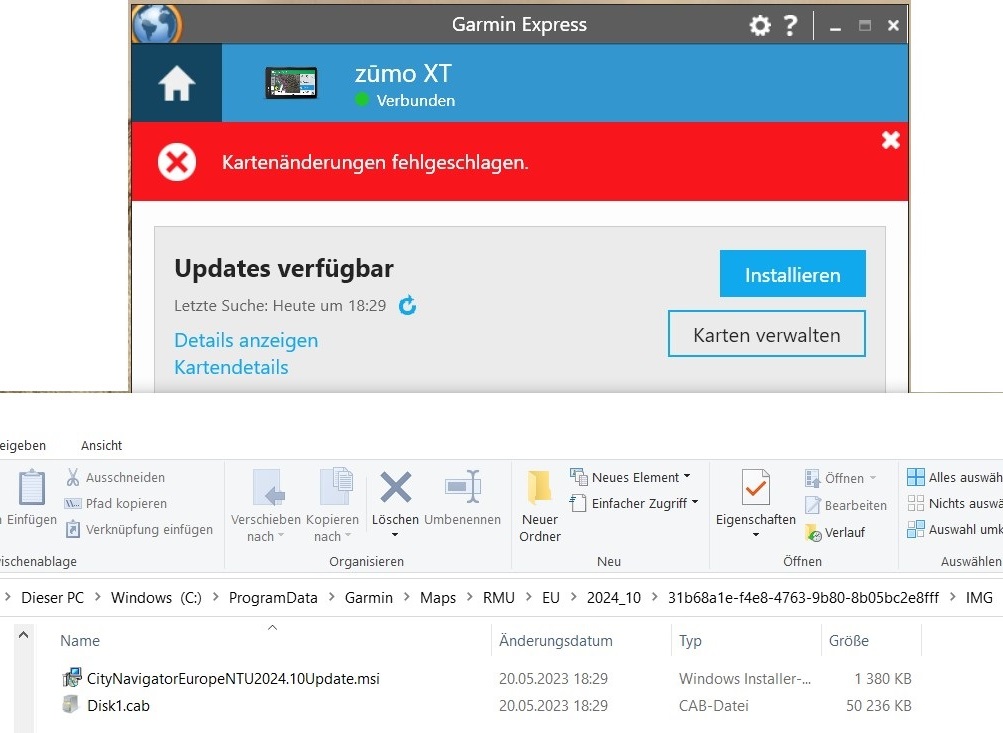Sort files by the Name column
This screenshot has width=1003, height=733.
[x=79, y=641]
